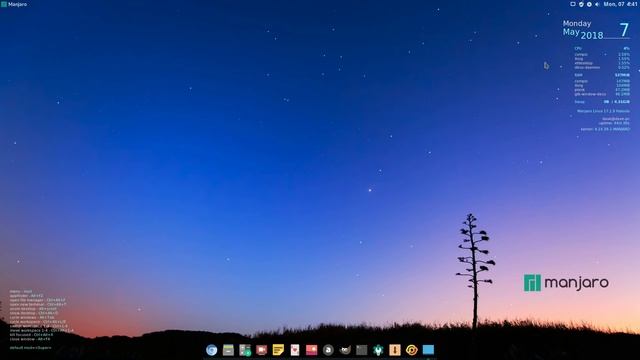Show desktop with the blue square icon
Image resolution: width=640 pixels, height=360 pixels.
[428, 350]
